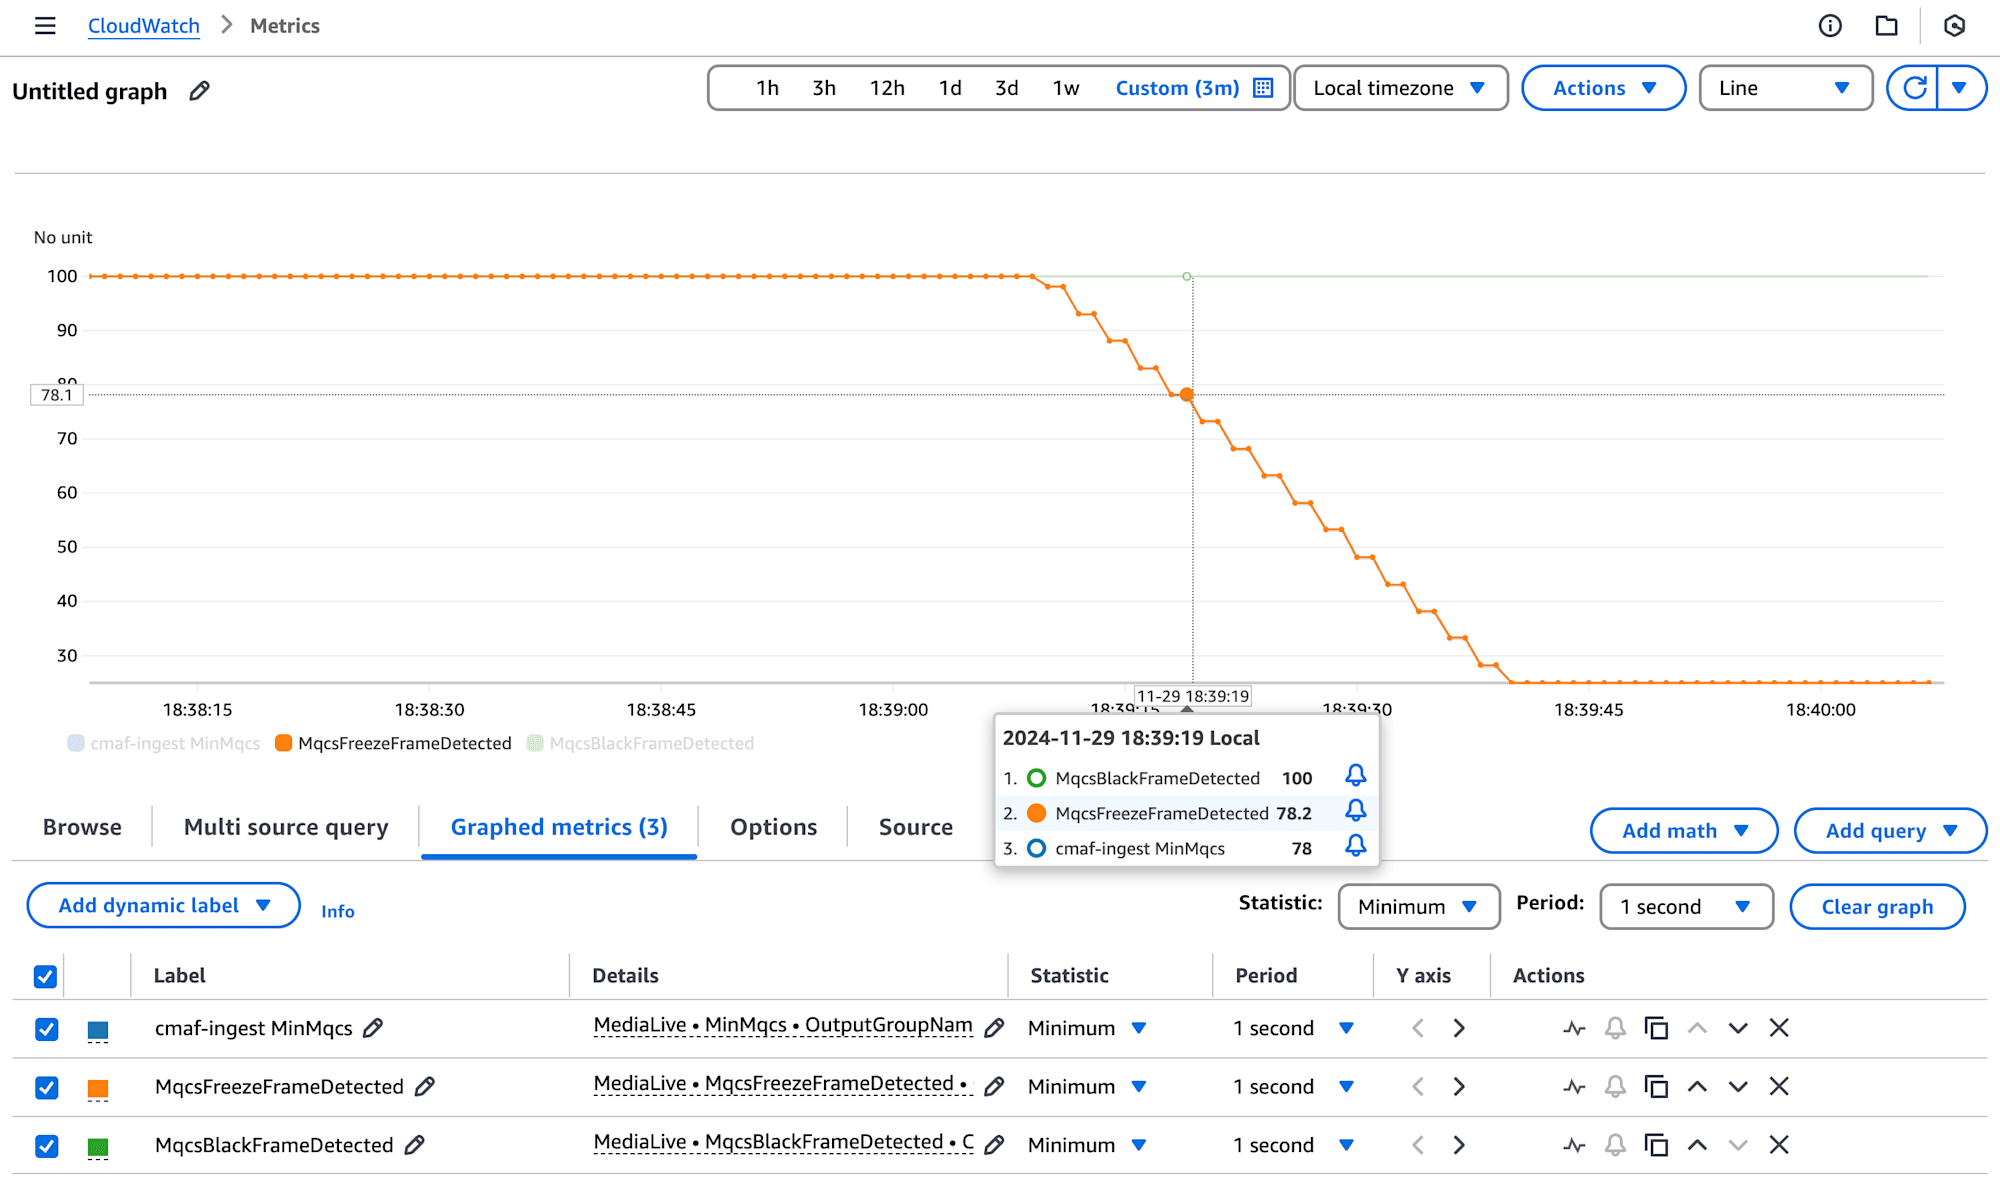Image resolution: width=2000 pixels, height=1202 pixels.
Task: Create alarm for MqcsFreezeFrameDetected row
Action: (x=1615, y=1086)
